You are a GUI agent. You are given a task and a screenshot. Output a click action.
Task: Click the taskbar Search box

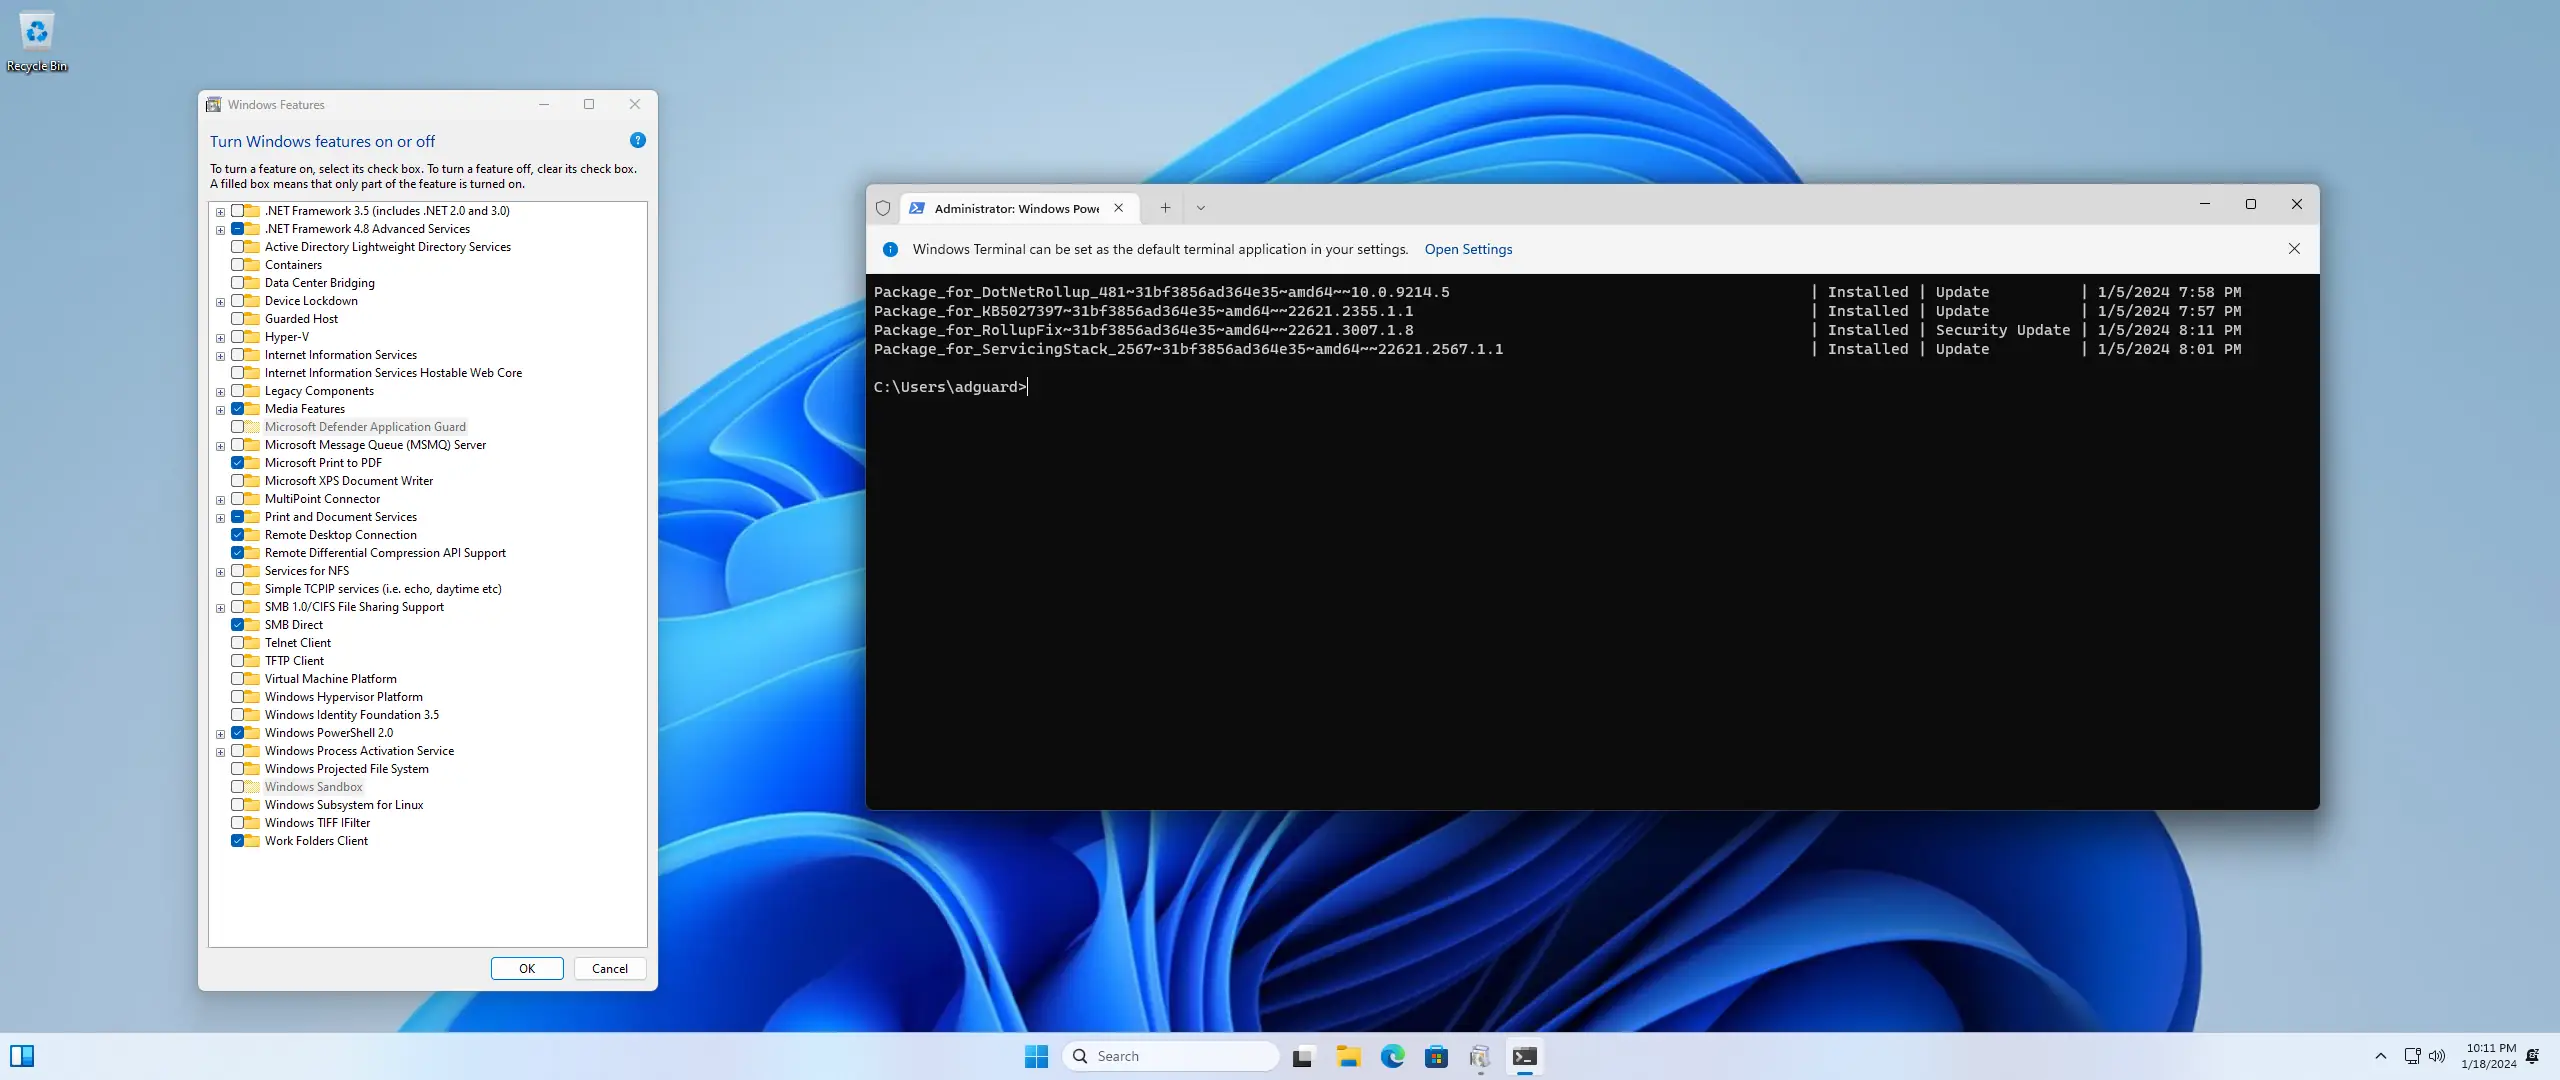click(1170, 1056)
